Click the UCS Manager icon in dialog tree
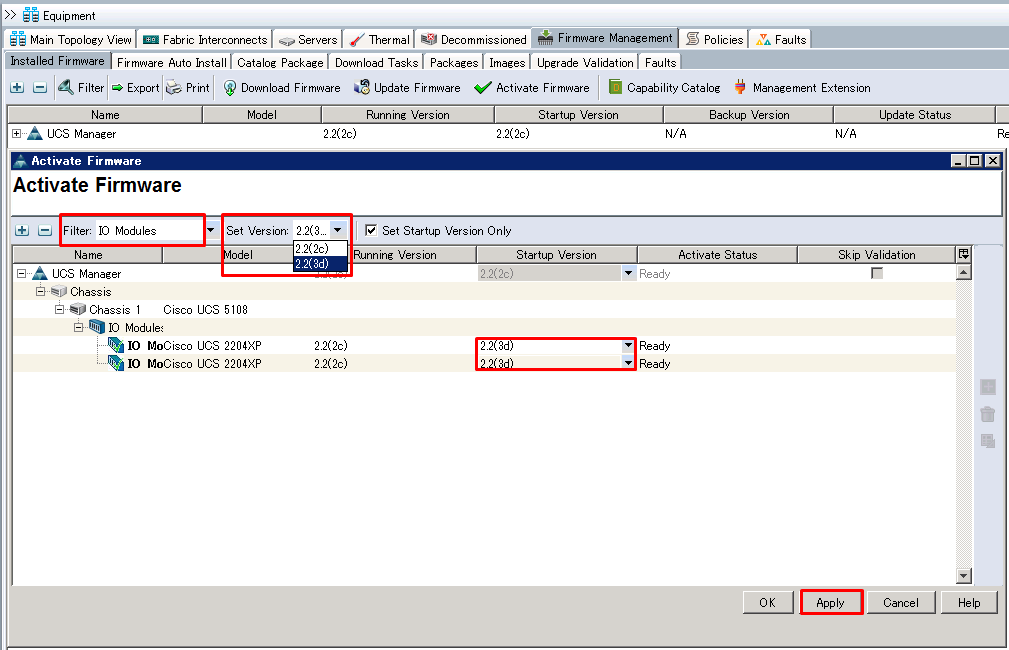Image resolution: width=1009 pixels, height=650 pixels. coord(40,274)
